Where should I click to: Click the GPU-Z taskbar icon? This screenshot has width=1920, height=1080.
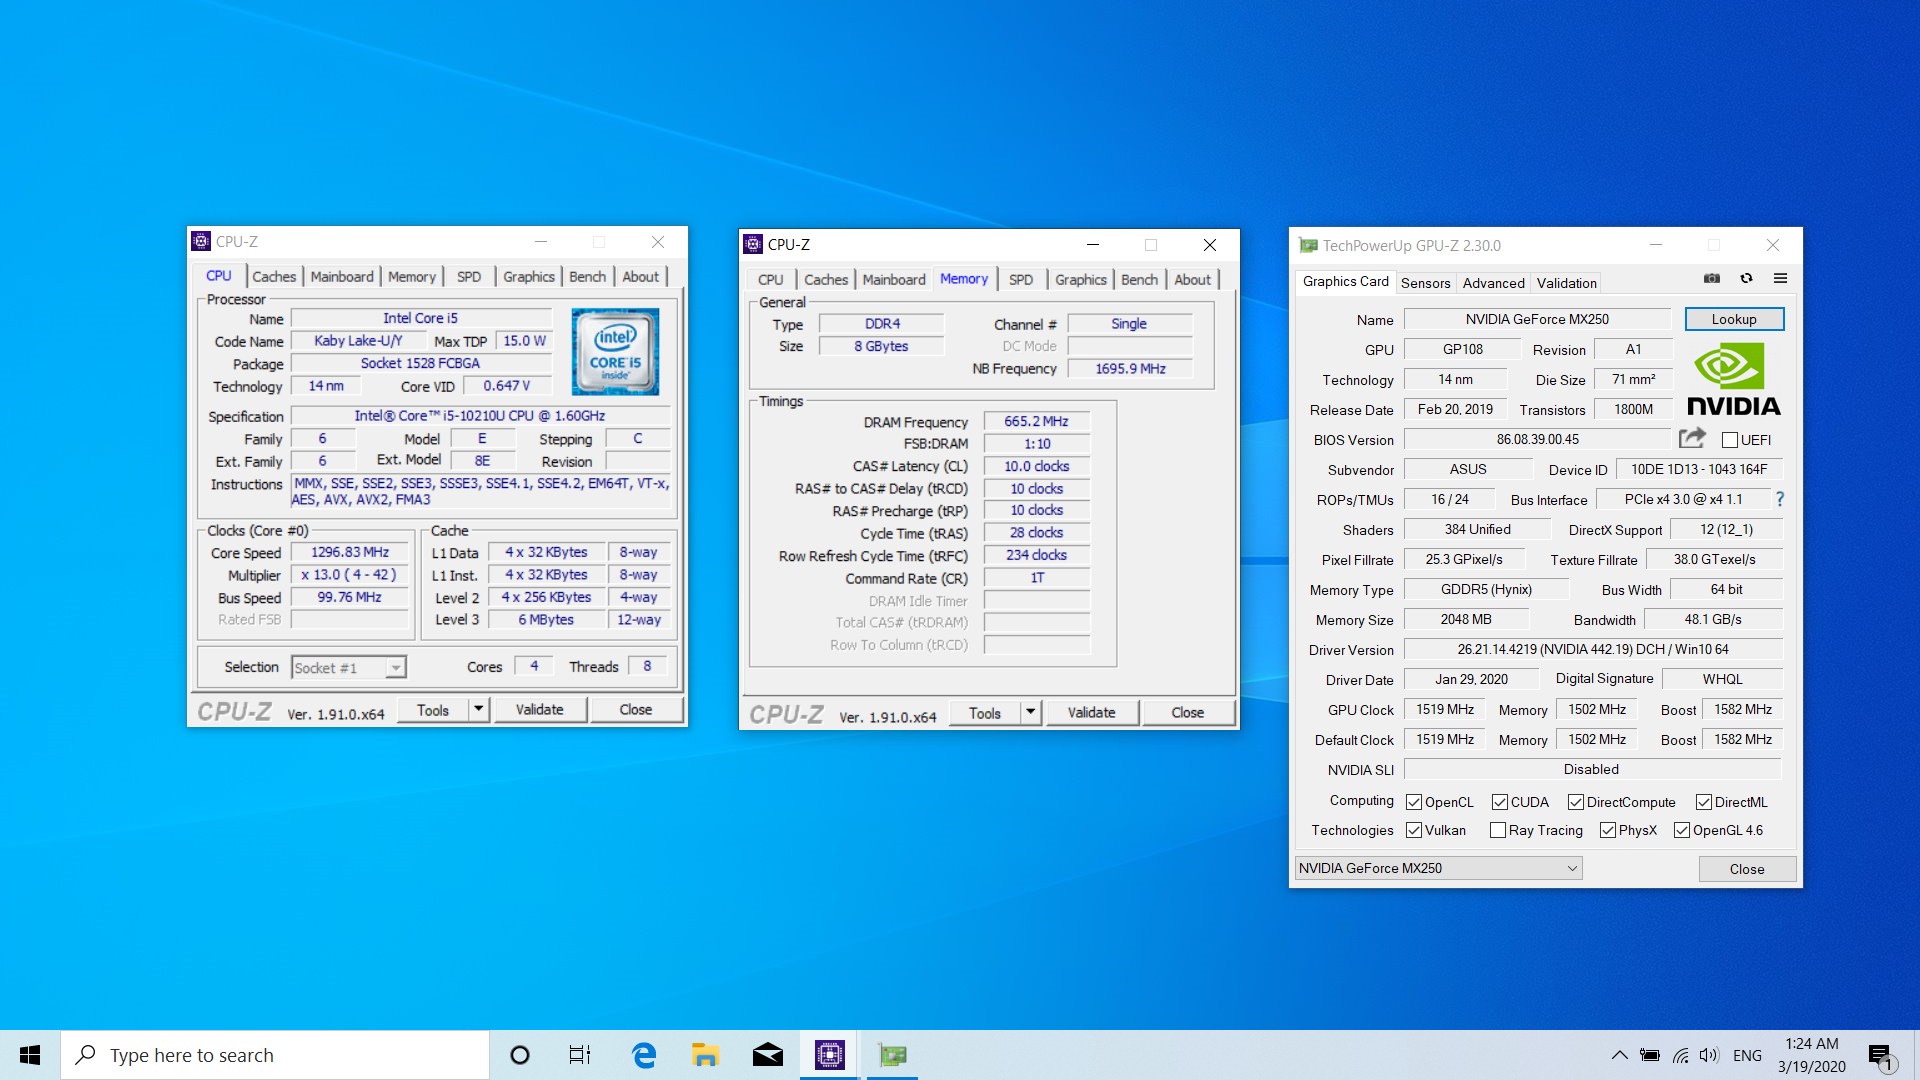(892, 1055)
